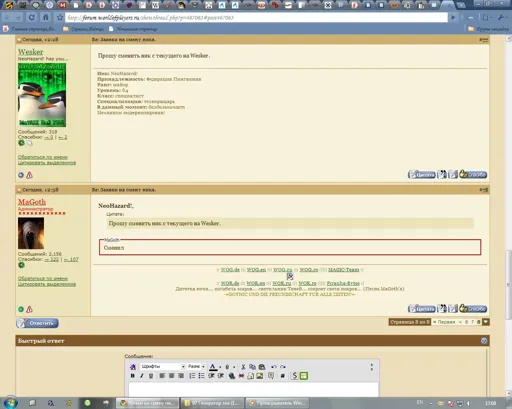Toggle multi-quote on MaGoth's post
Screen dimensions: 512x409
[442, 309]
